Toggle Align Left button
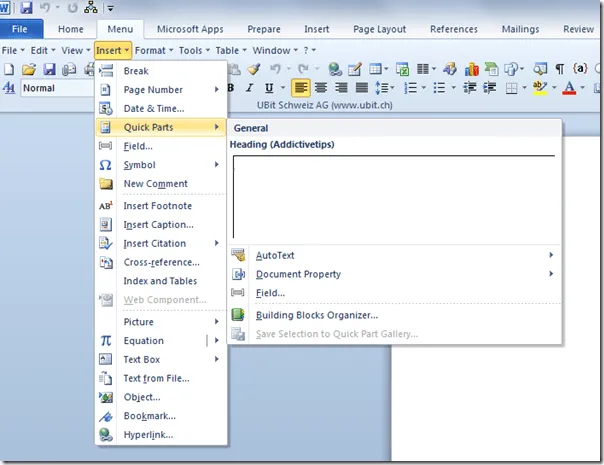The height and width of the screenshot is (465, 604). (300, 88)
